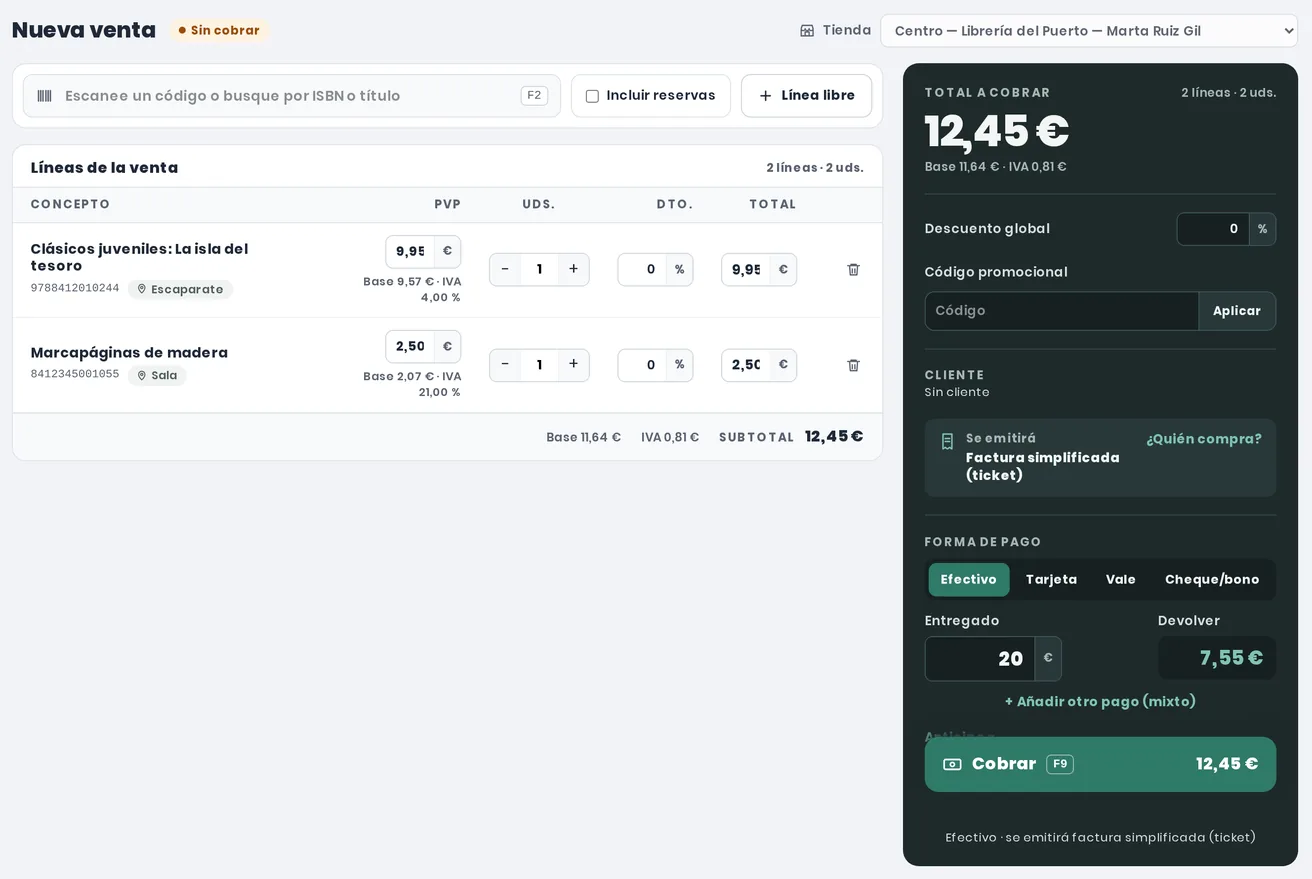1312x879 pixels.
Task: Click the Sala location tag
Action: point(157,376)
